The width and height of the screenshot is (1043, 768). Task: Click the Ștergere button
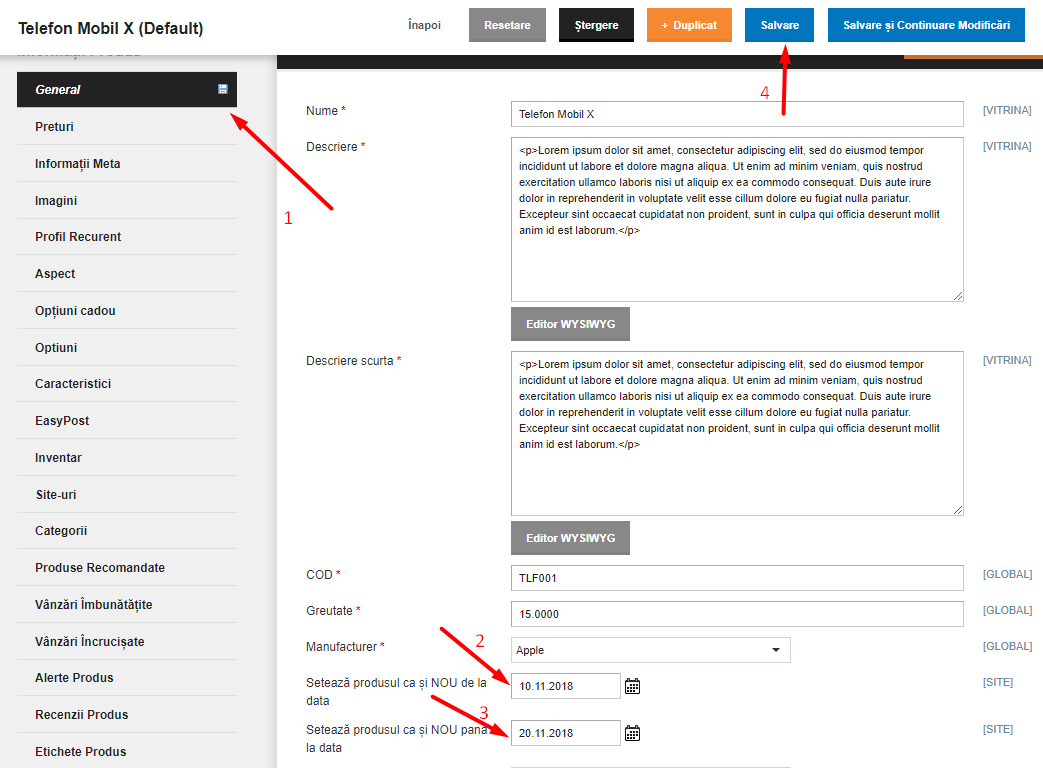point(597,25)
